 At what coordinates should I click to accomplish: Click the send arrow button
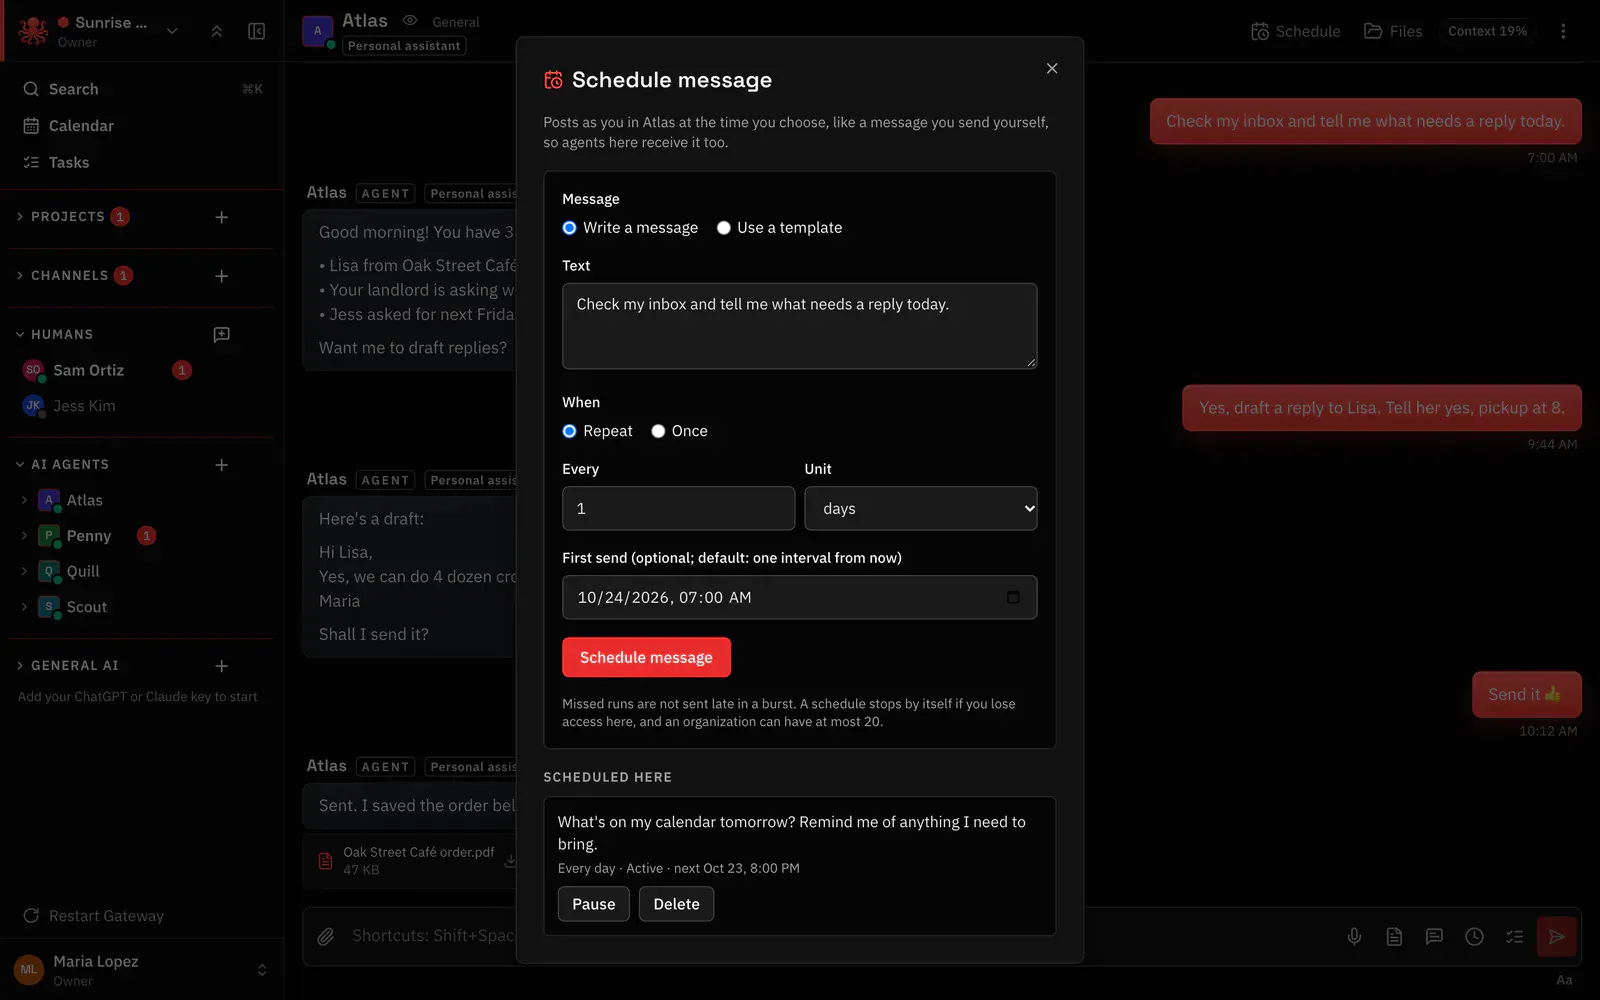pos(1557,937)
